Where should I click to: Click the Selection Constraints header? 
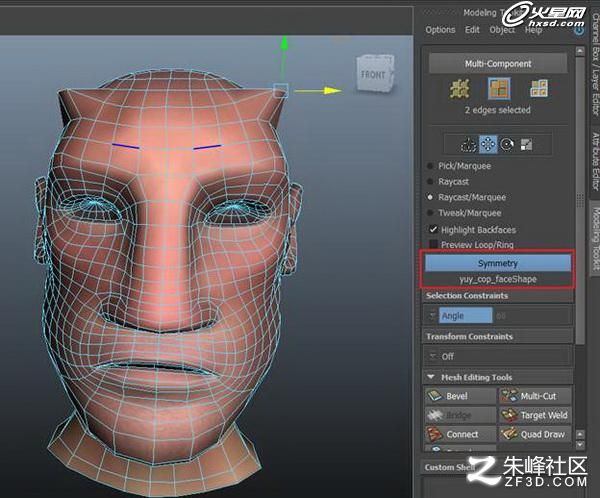coord(497,296)
